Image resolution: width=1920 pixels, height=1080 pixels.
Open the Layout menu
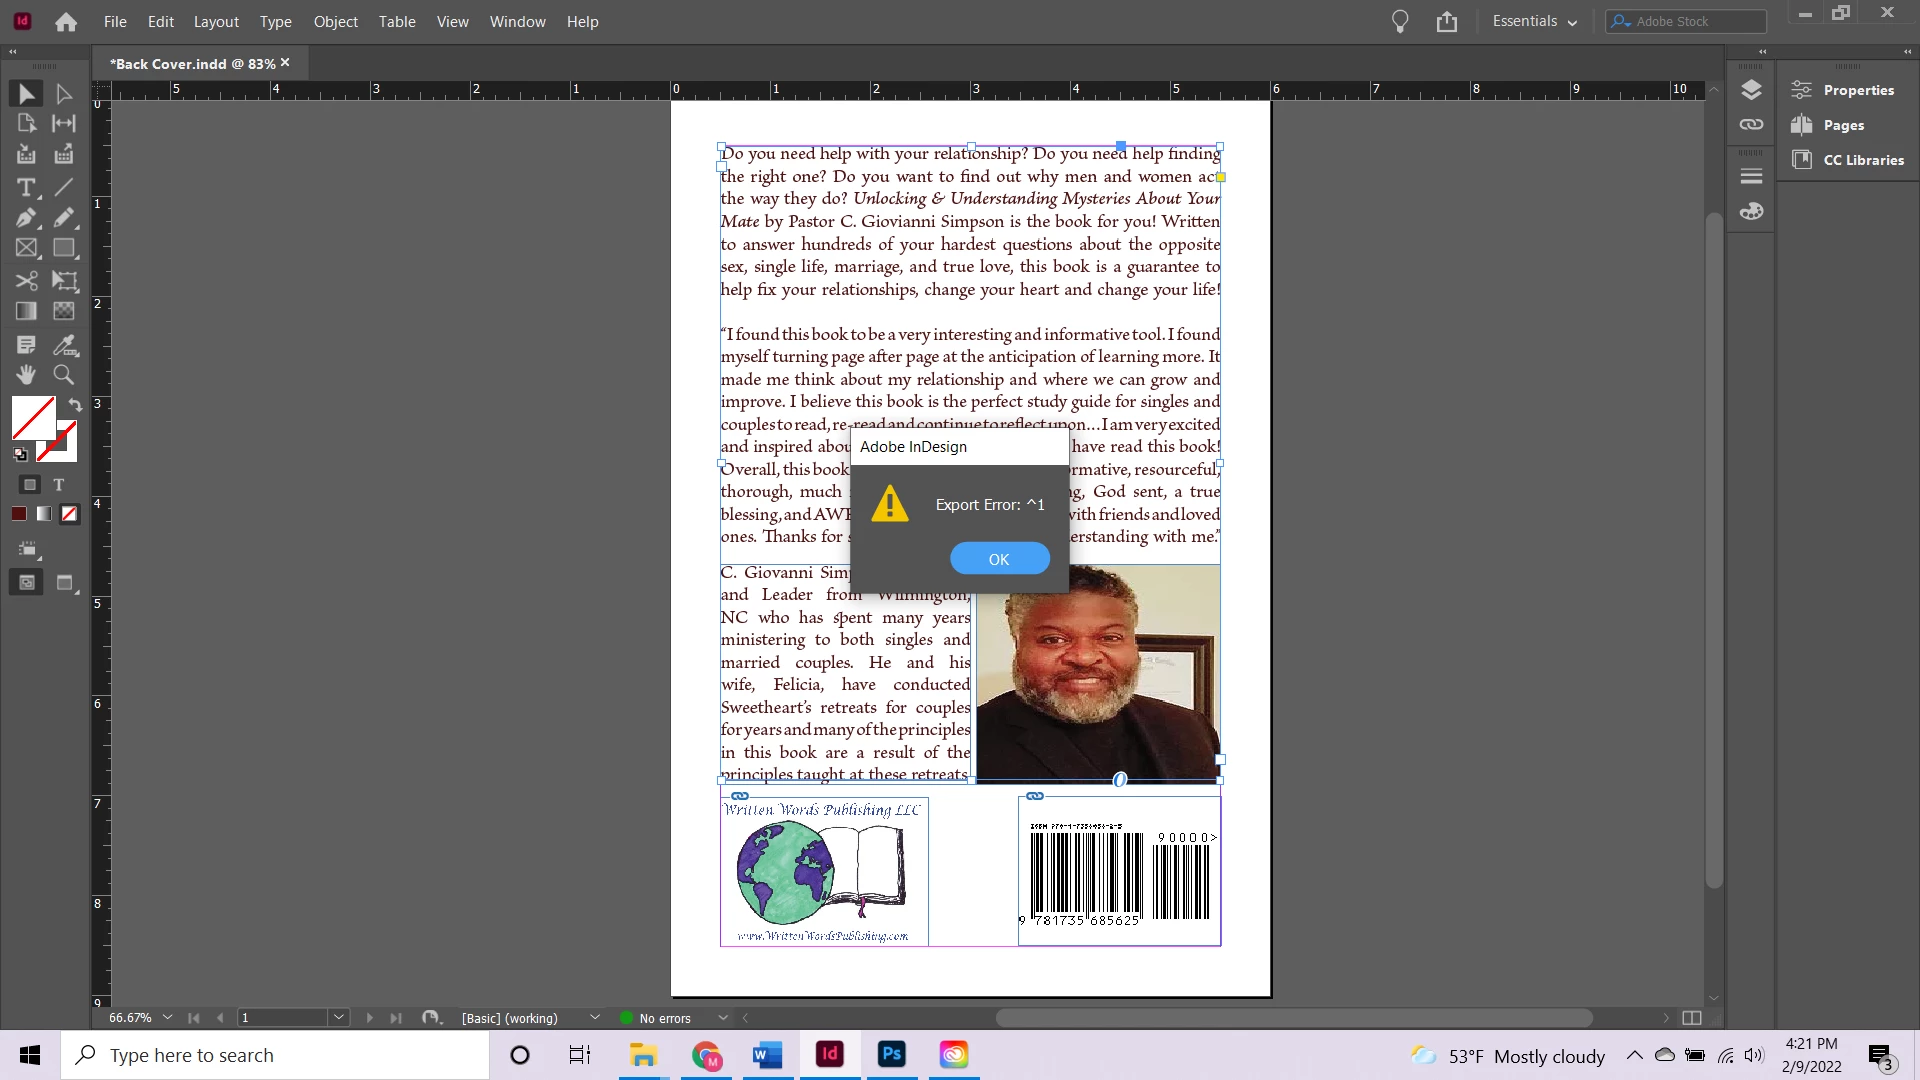(216, 21)
